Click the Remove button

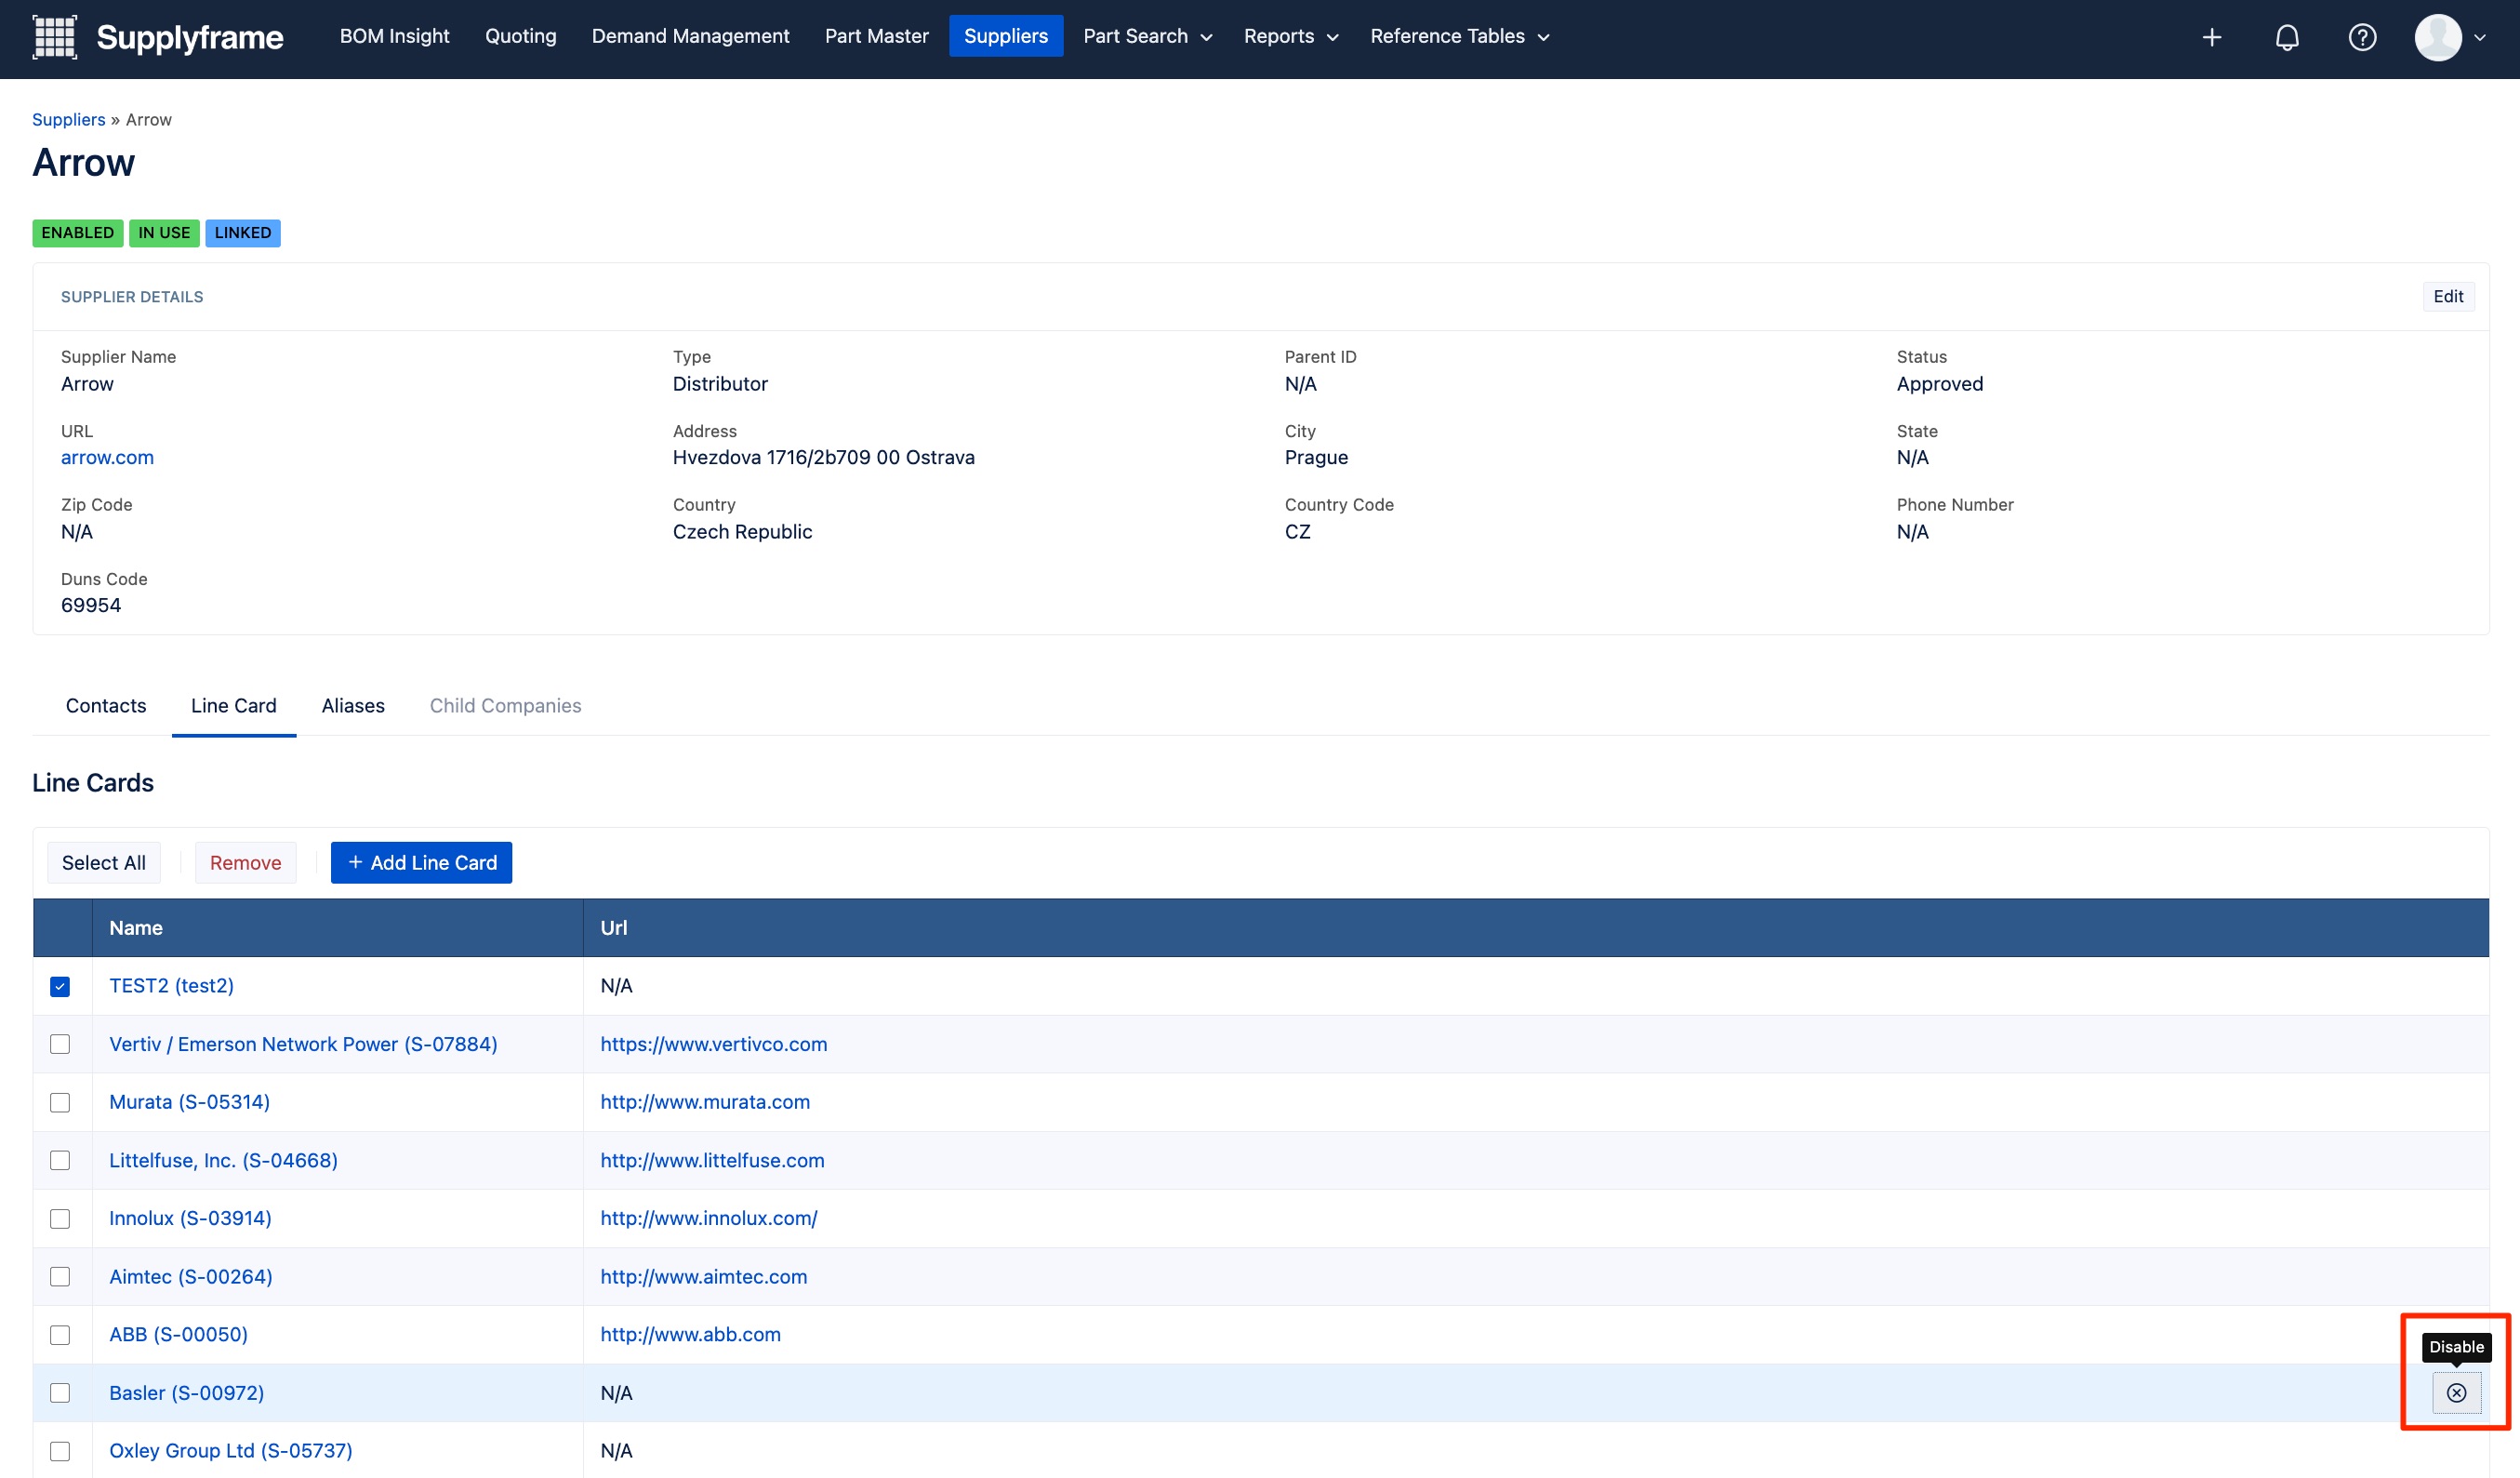(245, 862)
